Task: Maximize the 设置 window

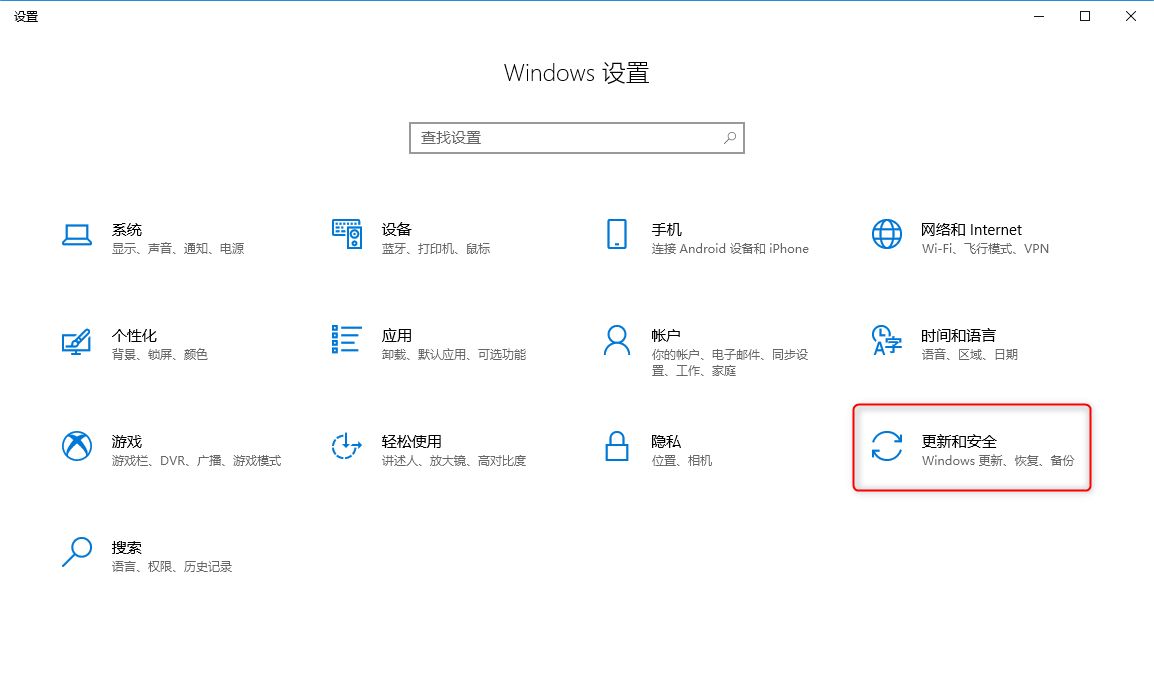Action: pos(1085,16)
